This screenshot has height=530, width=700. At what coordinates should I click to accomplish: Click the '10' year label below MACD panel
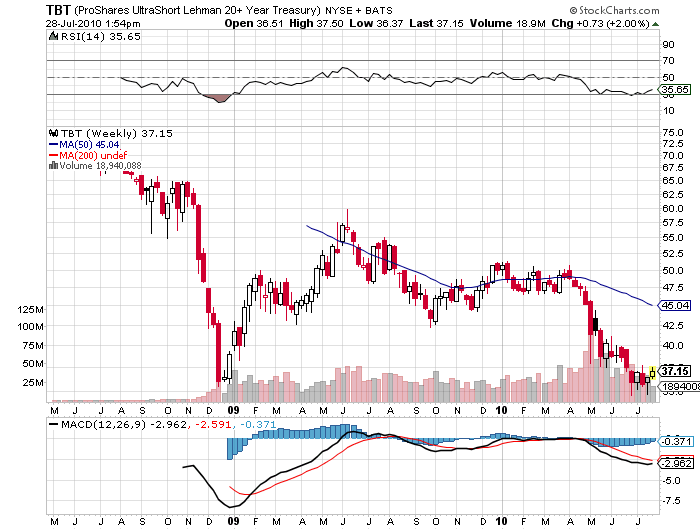click(x=501, y=521)
